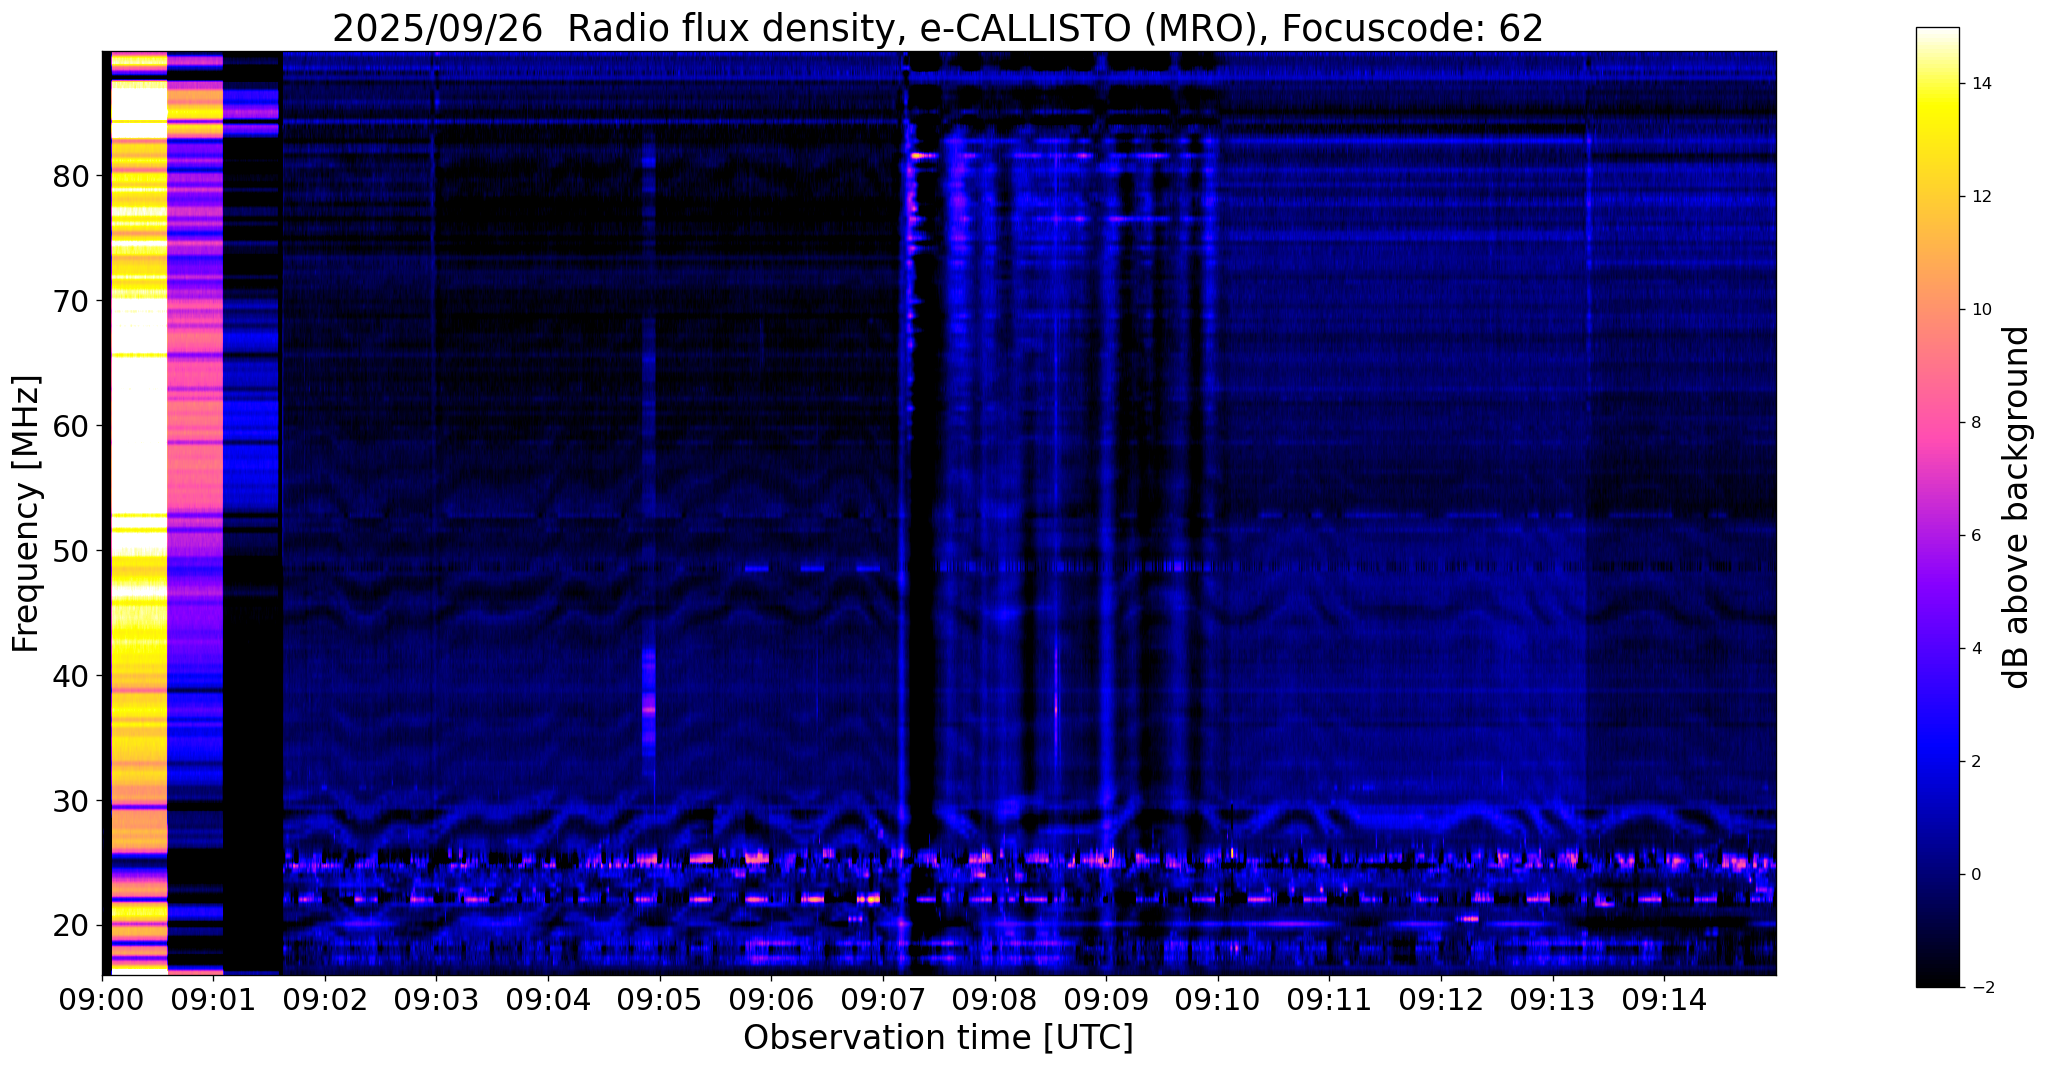This screenshot has width=2047, height=1067.
Task: Click the 09:13 time tick label
Action: (1552, 999)
